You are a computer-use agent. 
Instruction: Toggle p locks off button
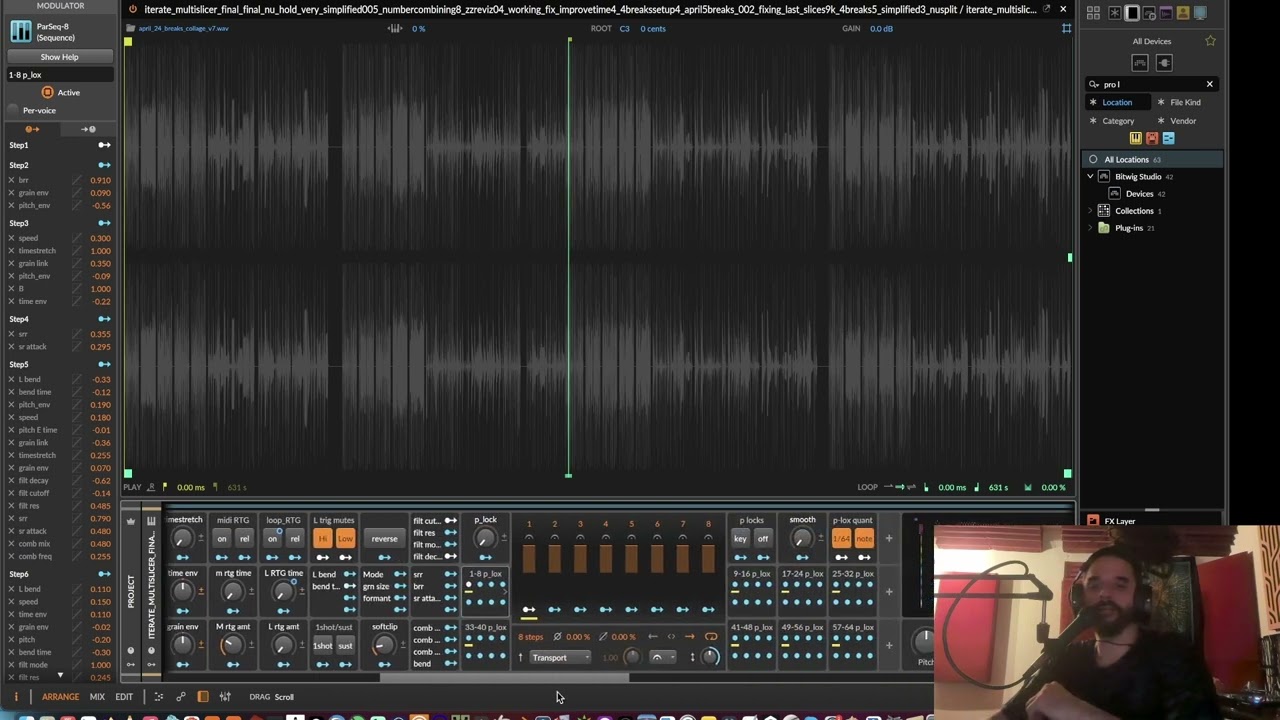(x=763, y=538)
